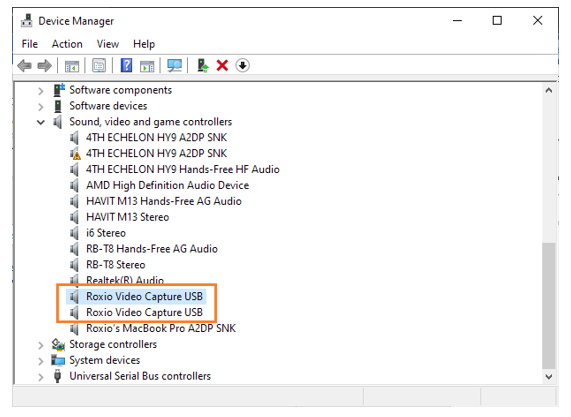Click the Update device driver icon
571x417 pixels.
(x=202, y=66)
